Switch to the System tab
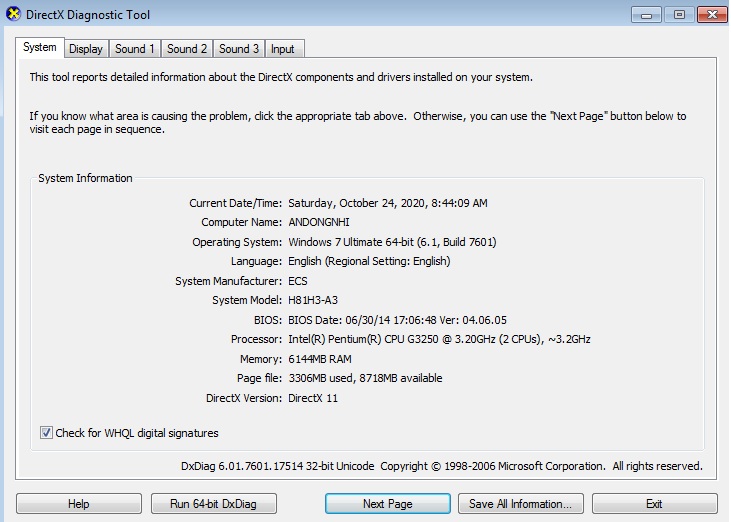The width and height of the screenshot is (731, 522). [40, 48]
